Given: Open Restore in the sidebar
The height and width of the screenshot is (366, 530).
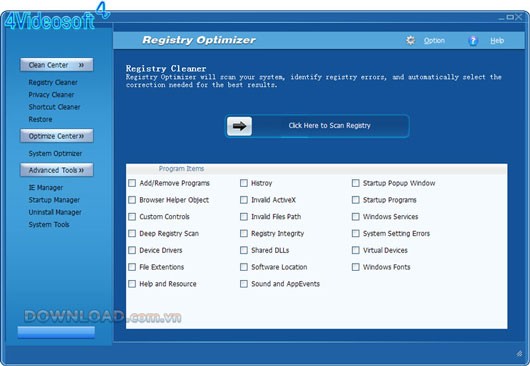Looking at the screenshot, I should 40,119.
